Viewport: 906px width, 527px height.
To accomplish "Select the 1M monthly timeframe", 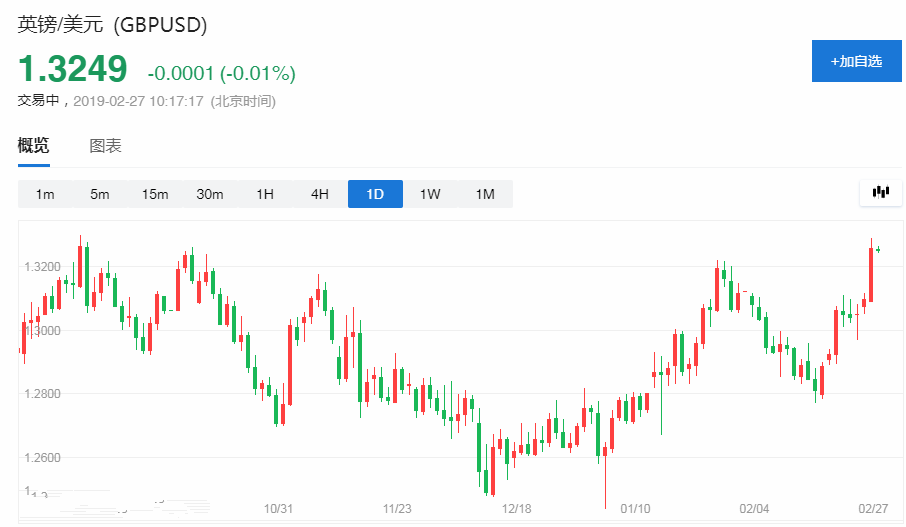I will pyautogui.click(x=485, y=194).
